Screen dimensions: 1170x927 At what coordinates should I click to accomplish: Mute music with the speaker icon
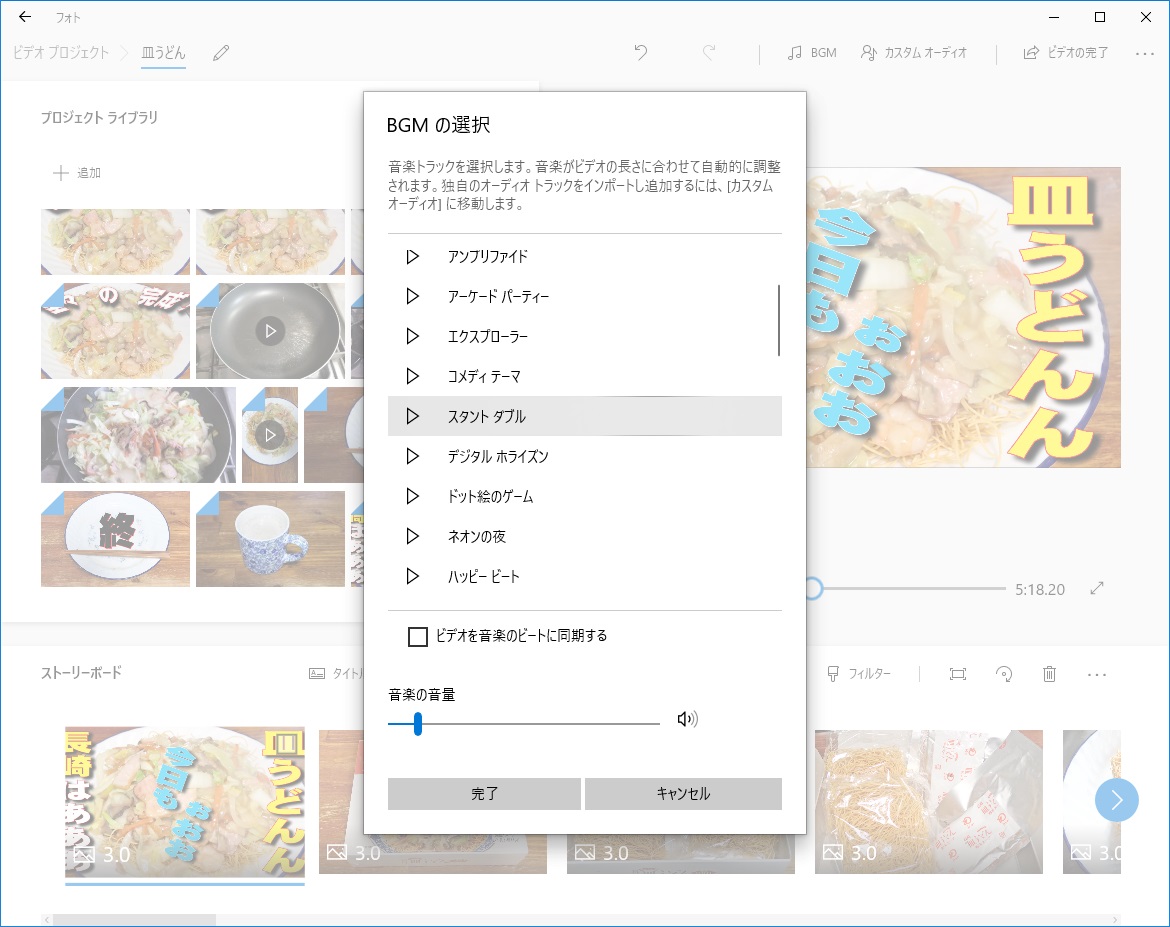tap(687, 719)
